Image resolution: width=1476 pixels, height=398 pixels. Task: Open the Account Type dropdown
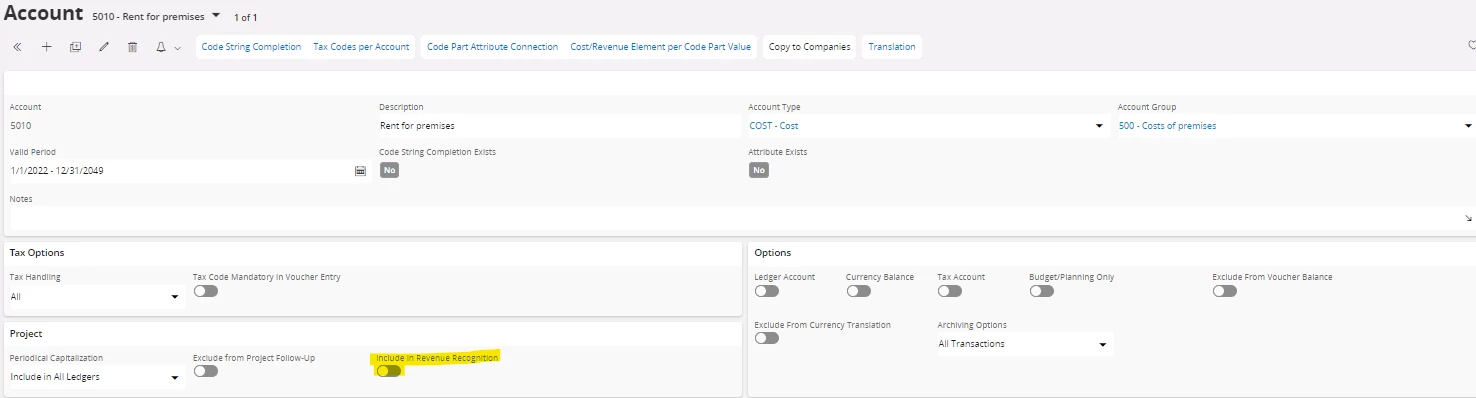[927, 126]
